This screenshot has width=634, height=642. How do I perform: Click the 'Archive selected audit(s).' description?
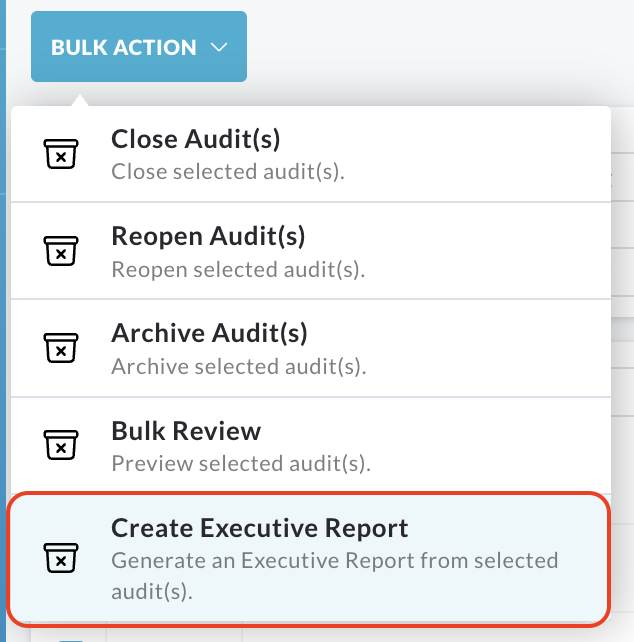pos(239,366)
